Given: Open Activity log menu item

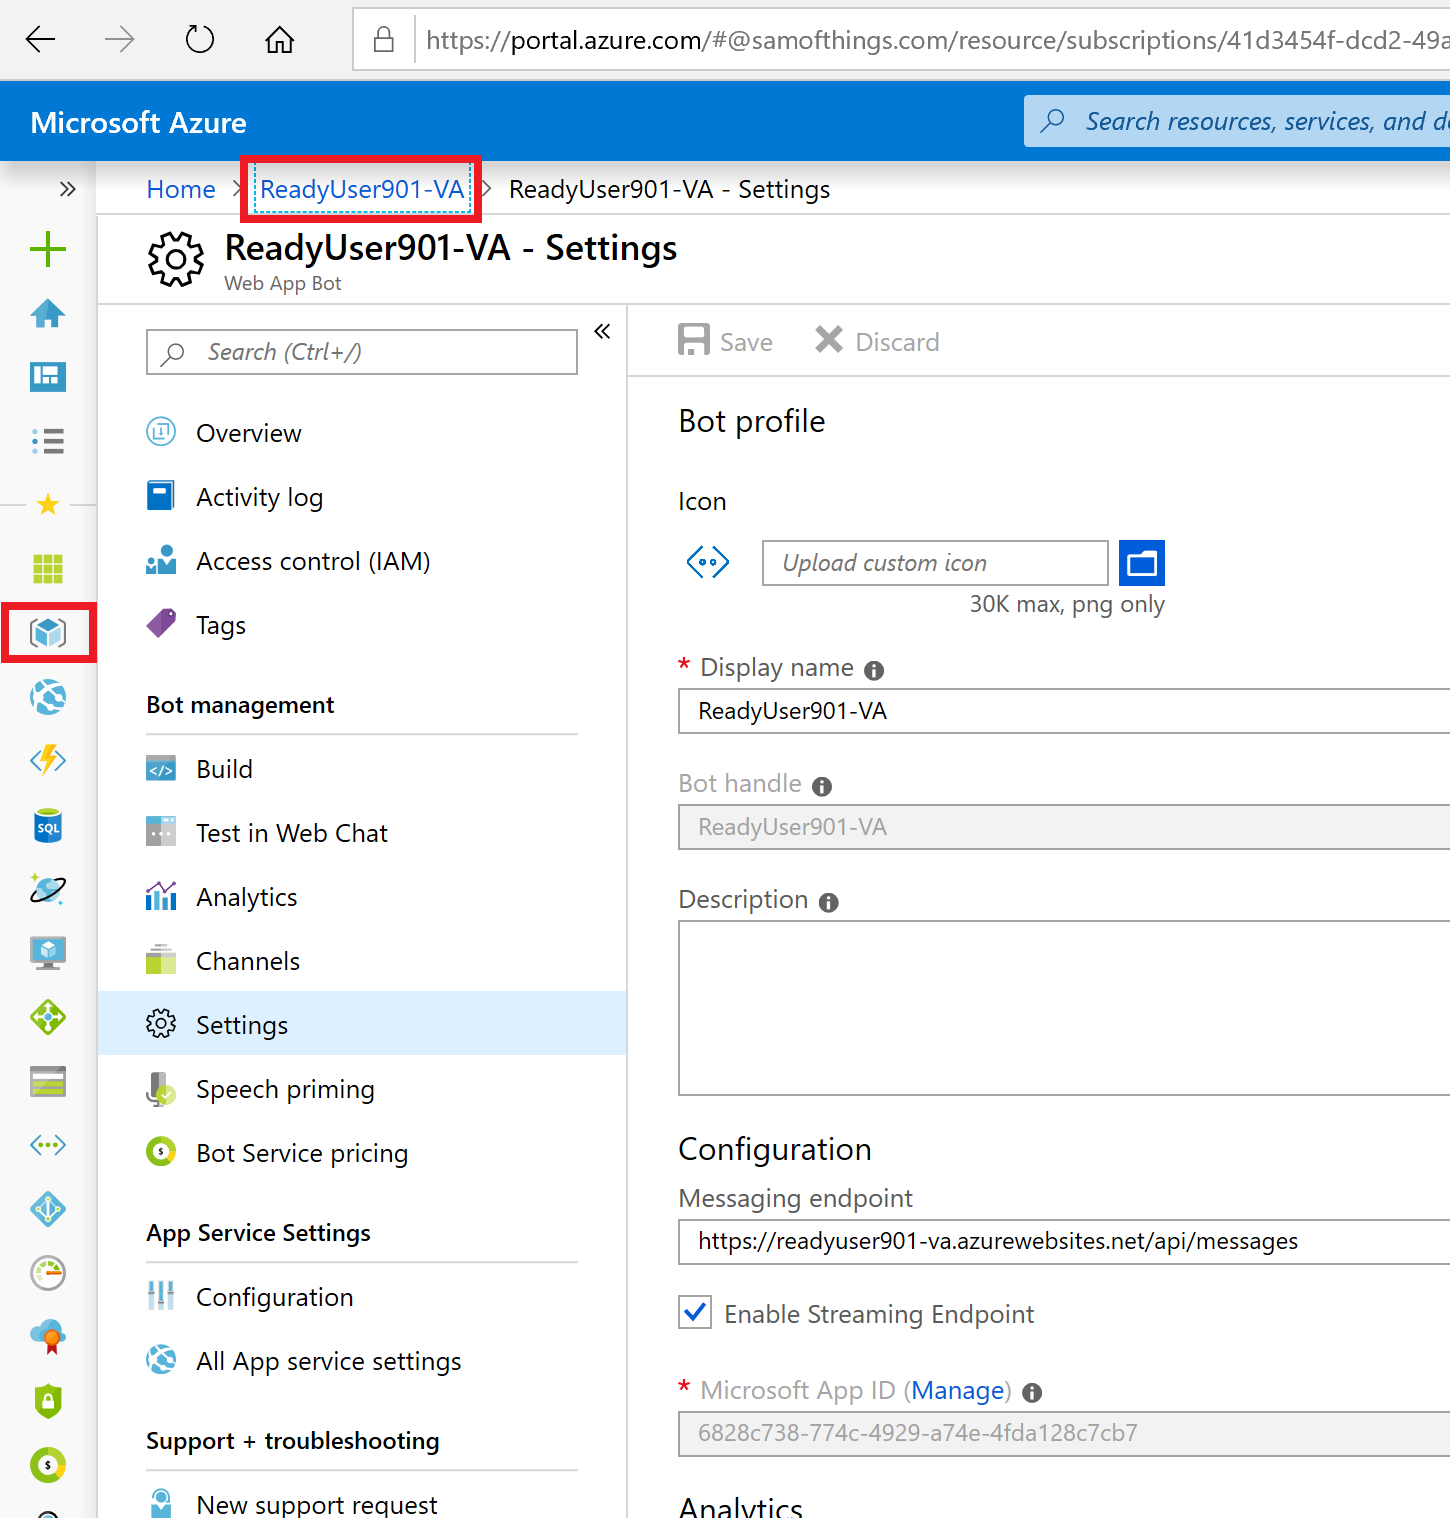Looking at the screenshot, I should tap(362, 497).
